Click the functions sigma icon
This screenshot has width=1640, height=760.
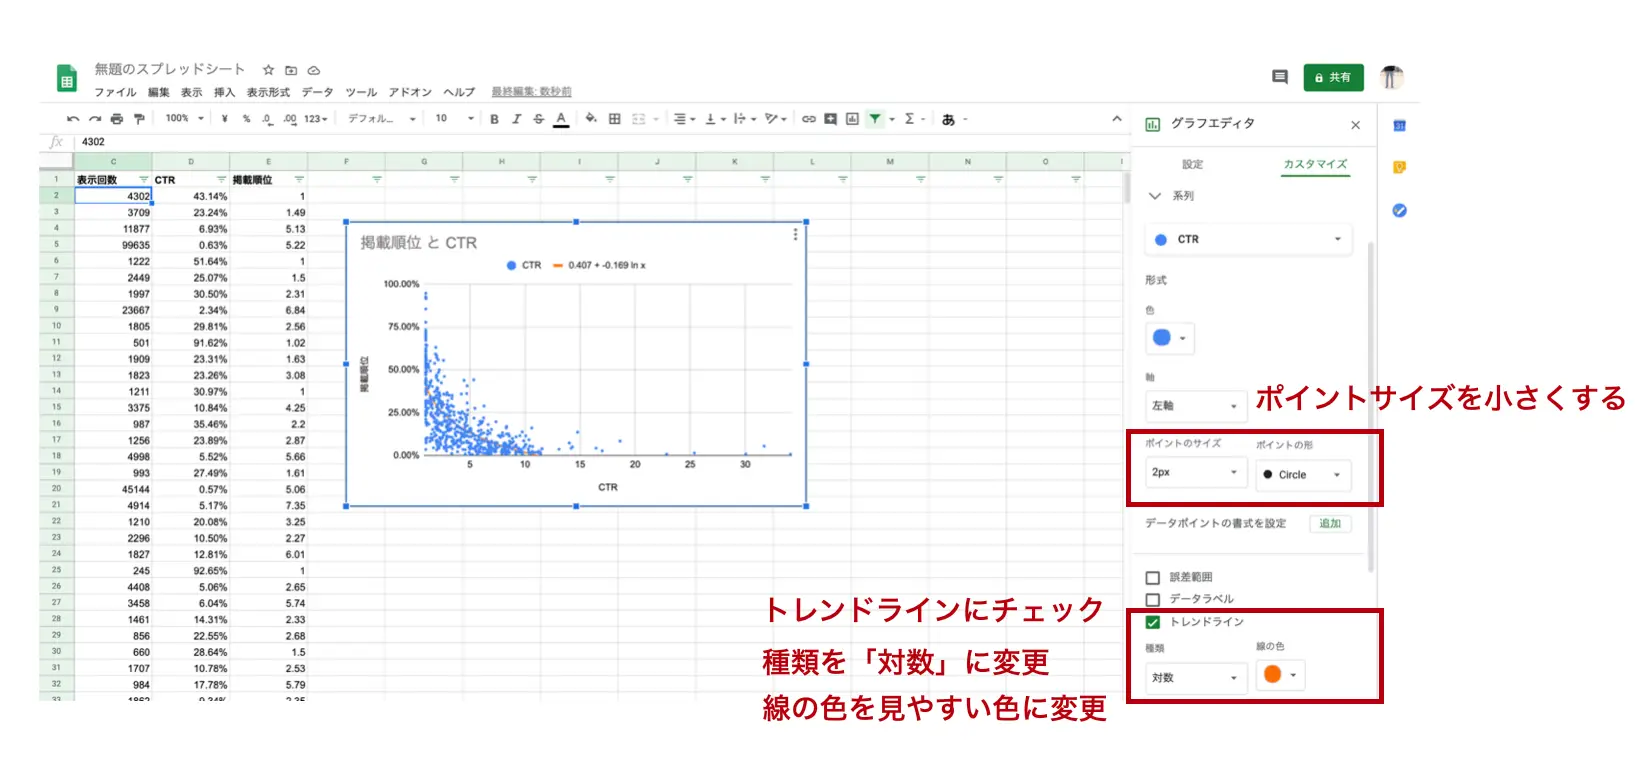(x=909, y=119)
